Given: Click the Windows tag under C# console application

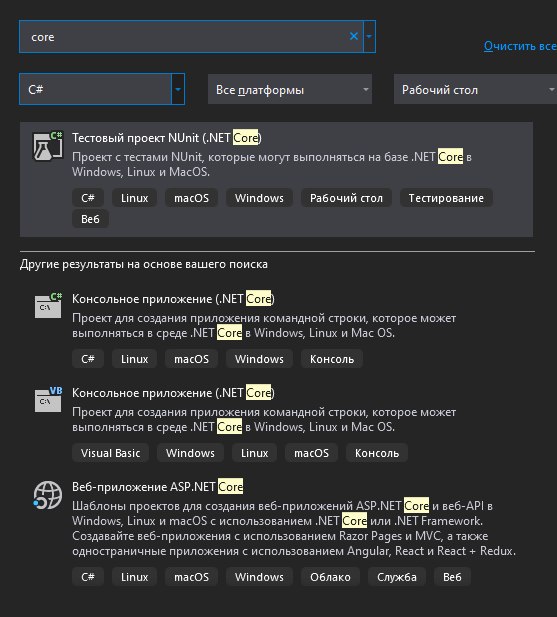Looking at the screenshot, I should coord(259,359).
